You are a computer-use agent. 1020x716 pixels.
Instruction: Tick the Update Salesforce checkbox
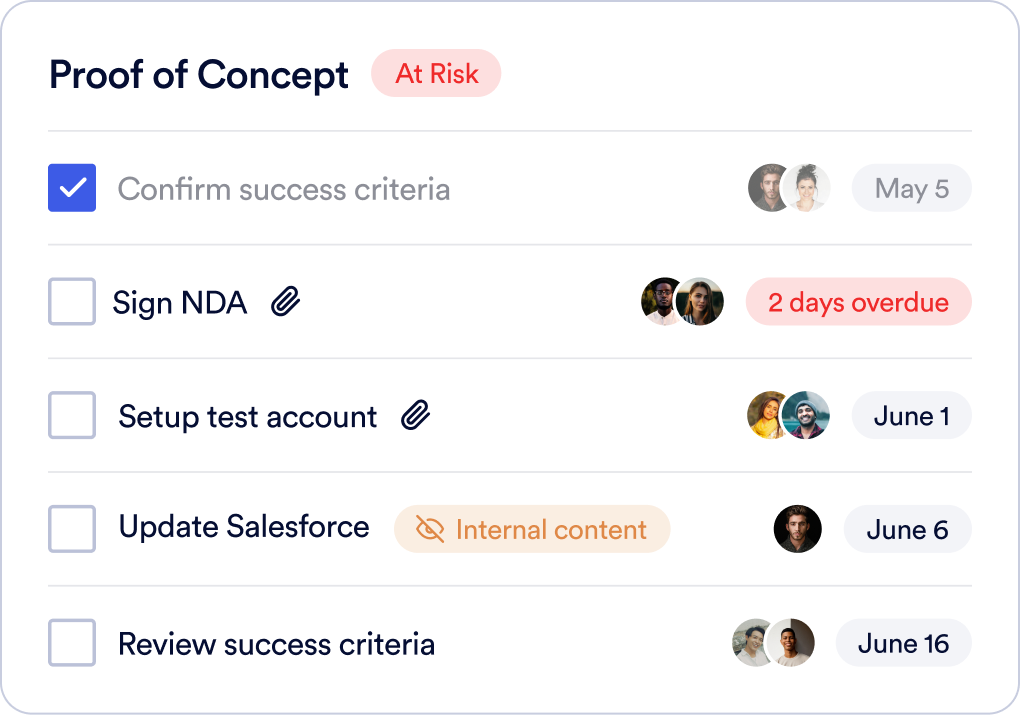pos(72,529)
